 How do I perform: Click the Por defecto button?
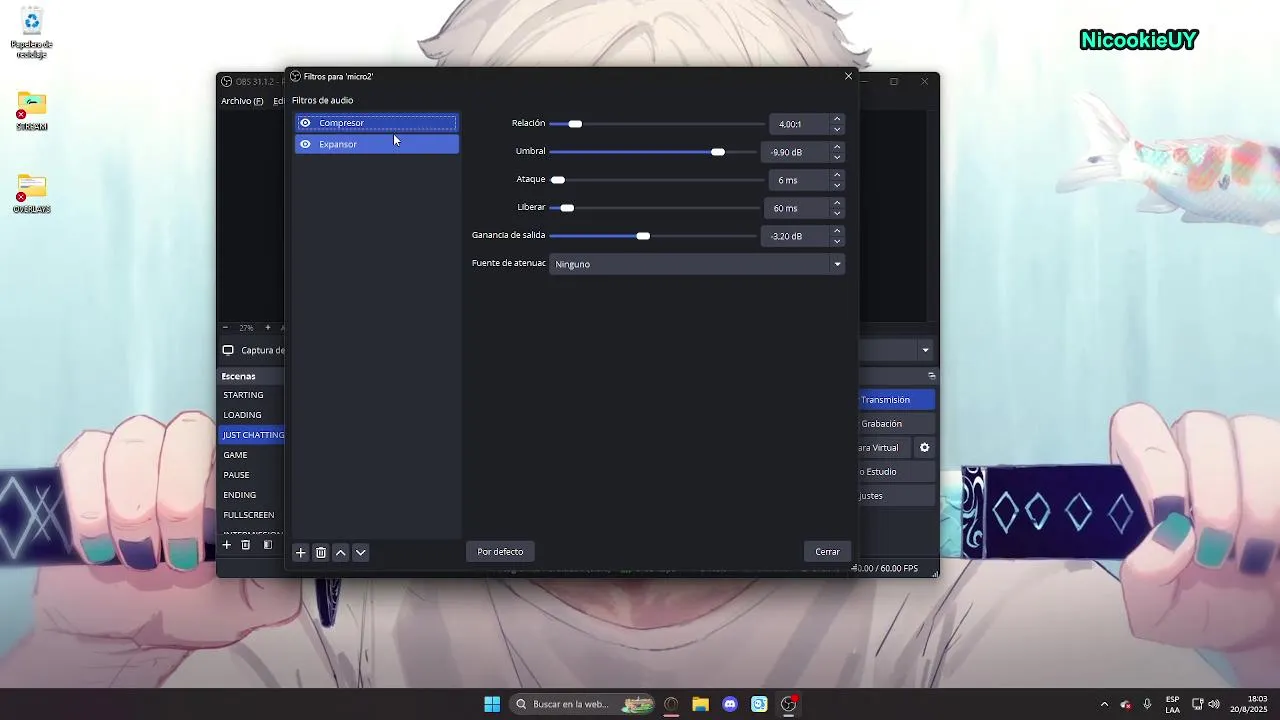click(500, 552)
